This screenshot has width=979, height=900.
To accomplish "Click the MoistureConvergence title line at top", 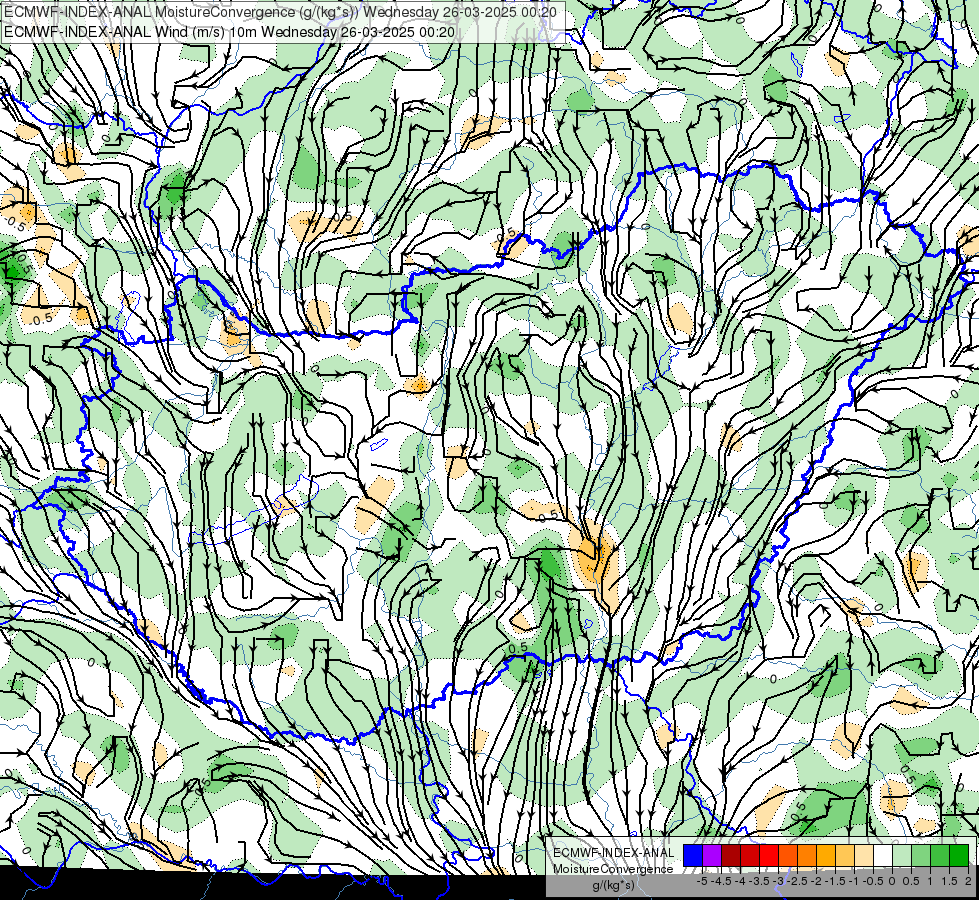I will click(x=280, y=12).
